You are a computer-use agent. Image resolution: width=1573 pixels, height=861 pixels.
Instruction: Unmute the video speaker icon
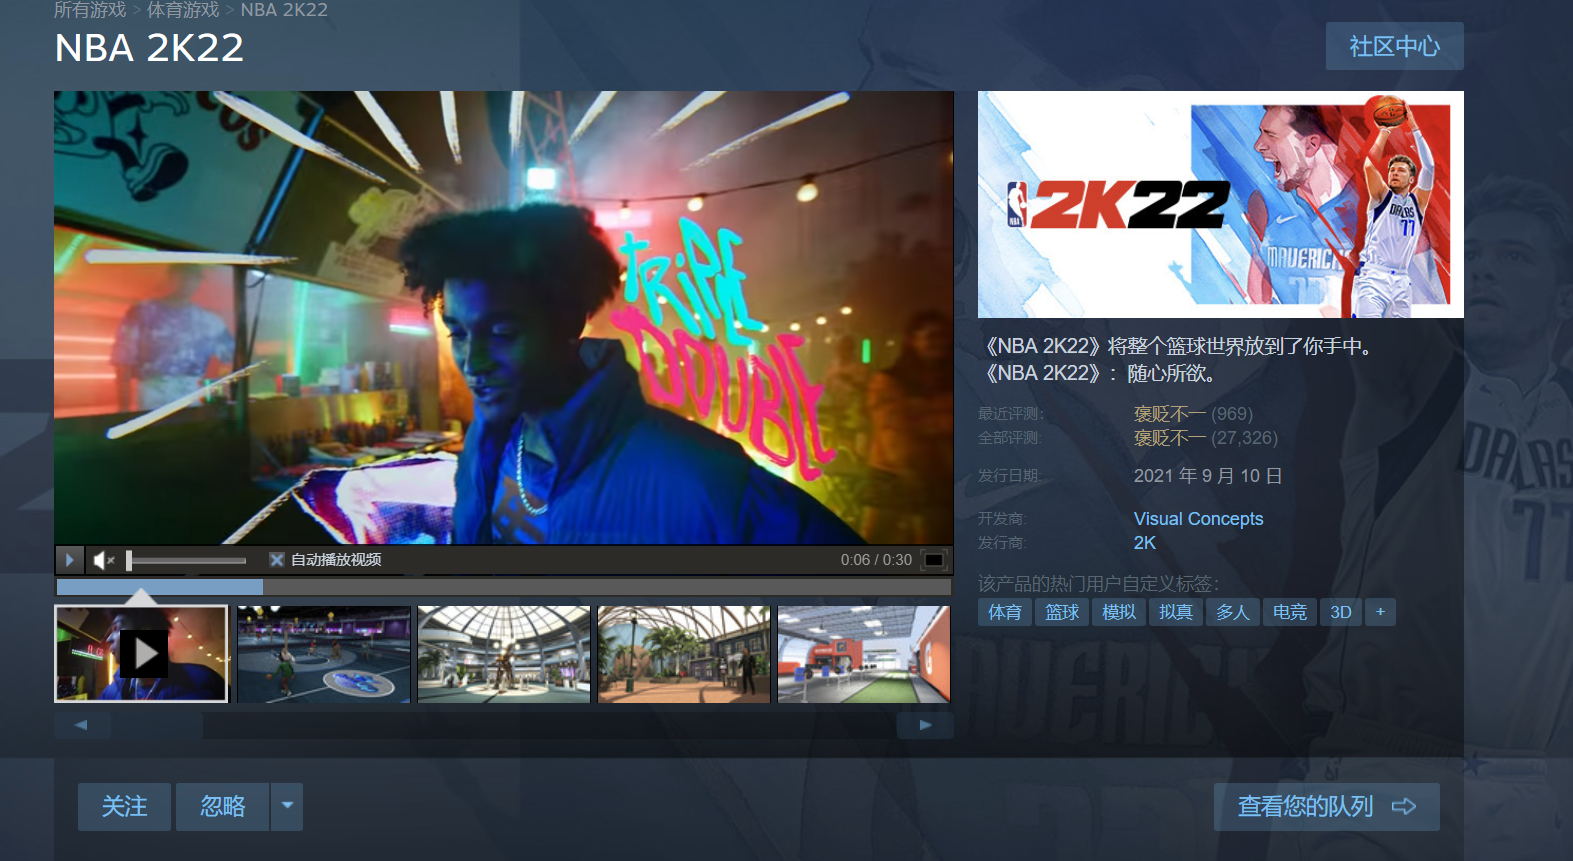tap(103, 560)
